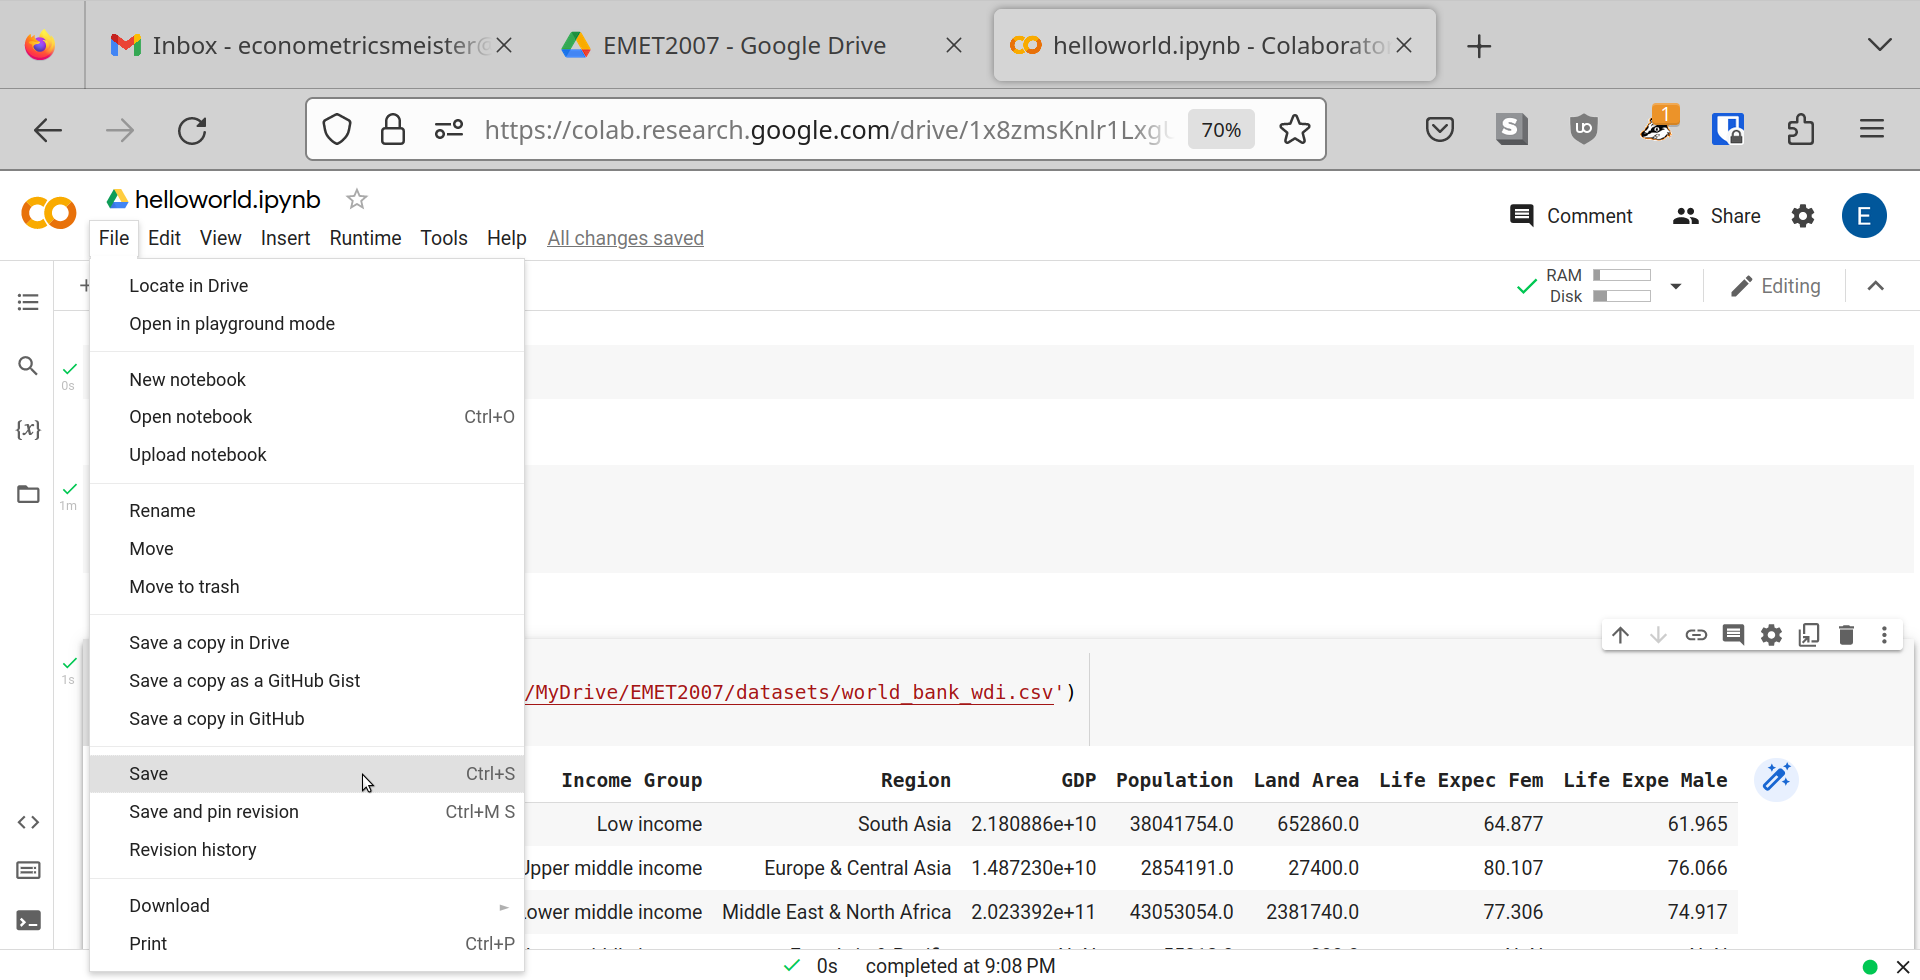Open the Edit menu

(164, 238)
